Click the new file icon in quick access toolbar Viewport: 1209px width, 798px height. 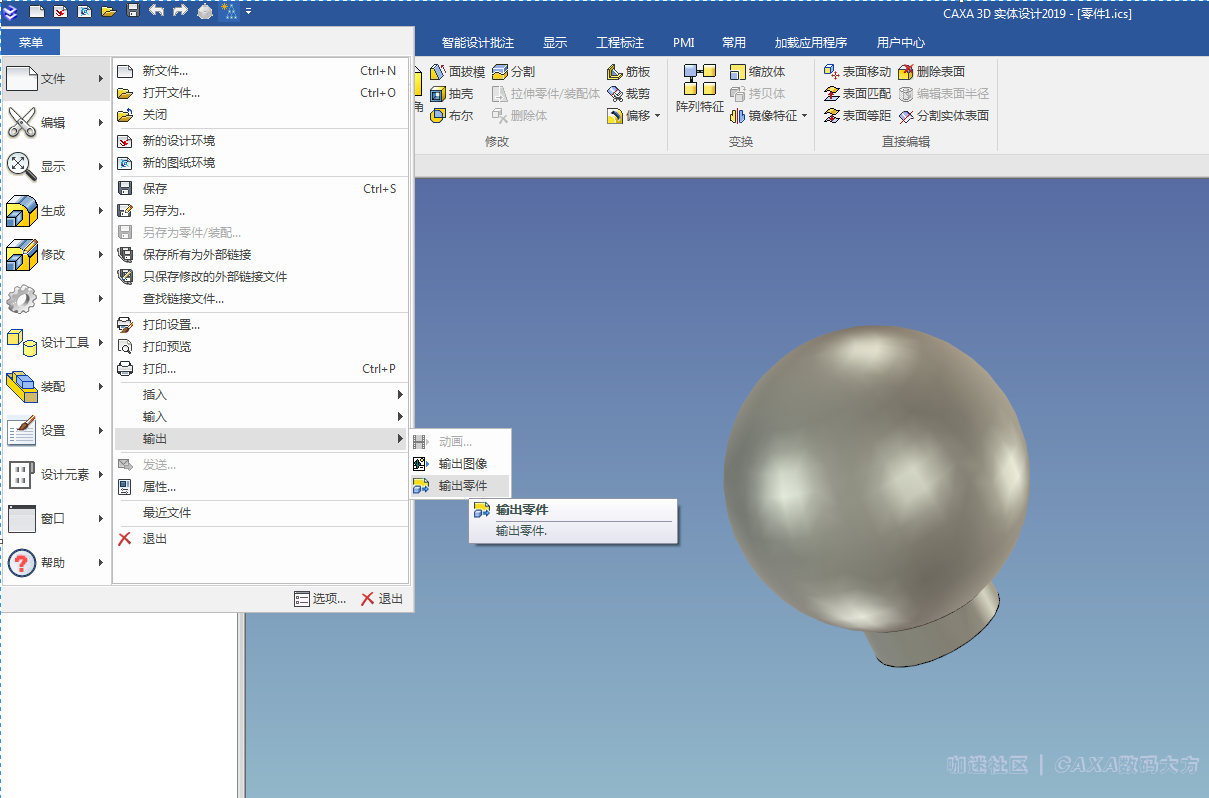37,11
